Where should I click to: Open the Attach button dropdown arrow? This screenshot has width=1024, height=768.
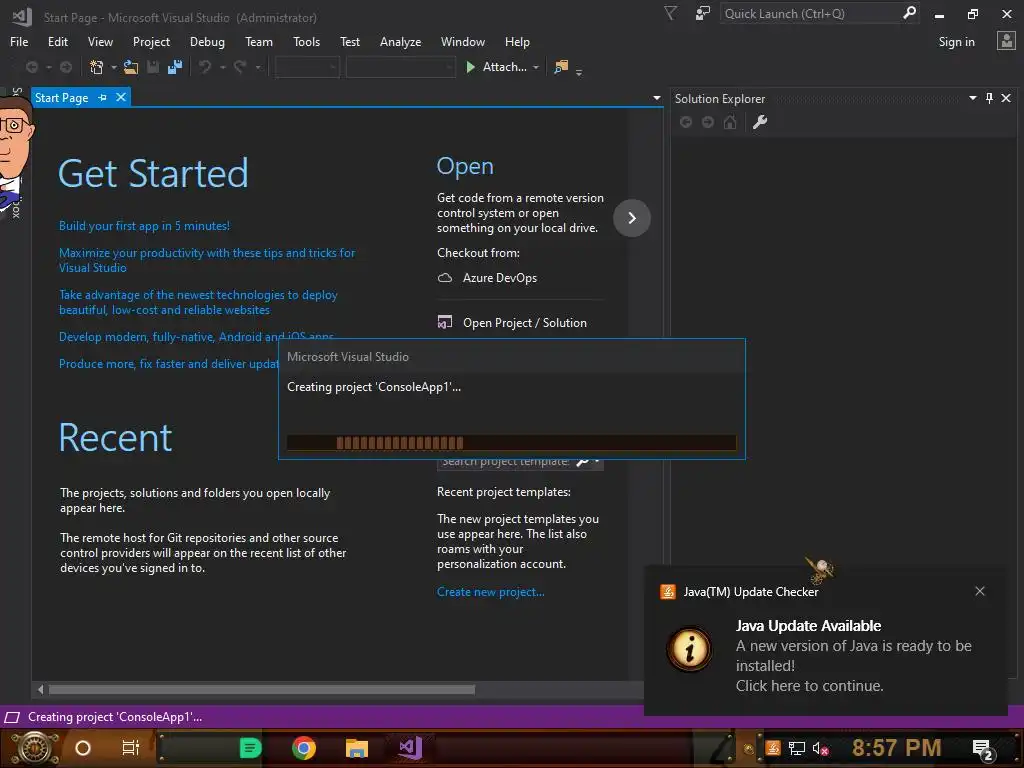536,67
